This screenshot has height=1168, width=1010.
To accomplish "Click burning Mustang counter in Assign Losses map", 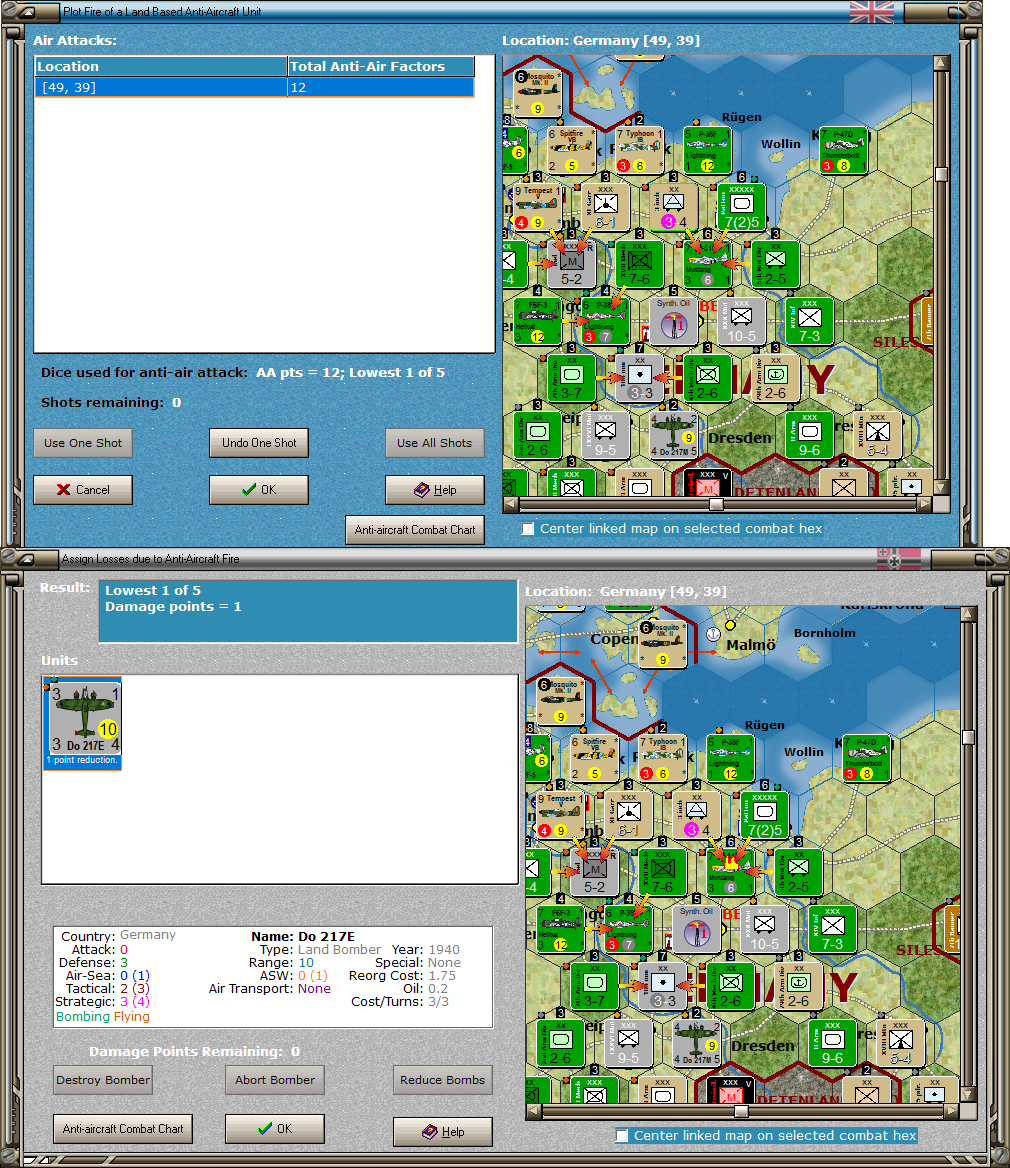I will [731, 872].
